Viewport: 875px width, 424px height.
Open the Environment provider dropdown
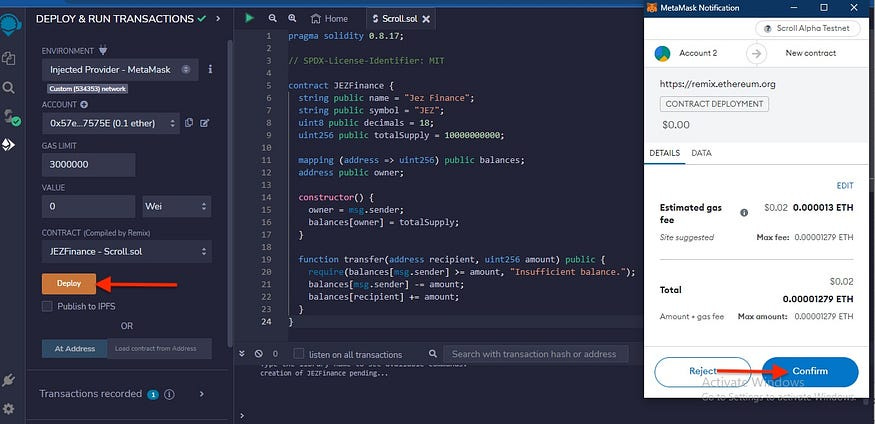(120, 70)
